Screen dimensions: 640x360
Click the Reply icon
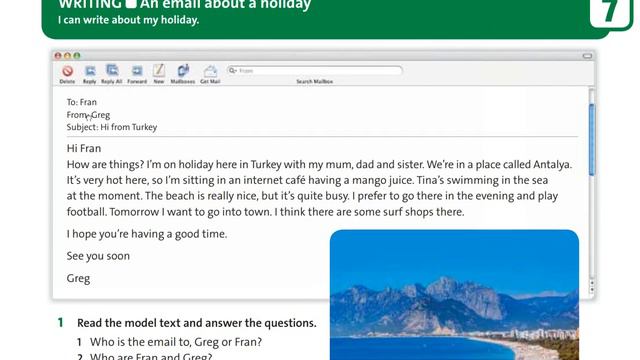[90, 71]
